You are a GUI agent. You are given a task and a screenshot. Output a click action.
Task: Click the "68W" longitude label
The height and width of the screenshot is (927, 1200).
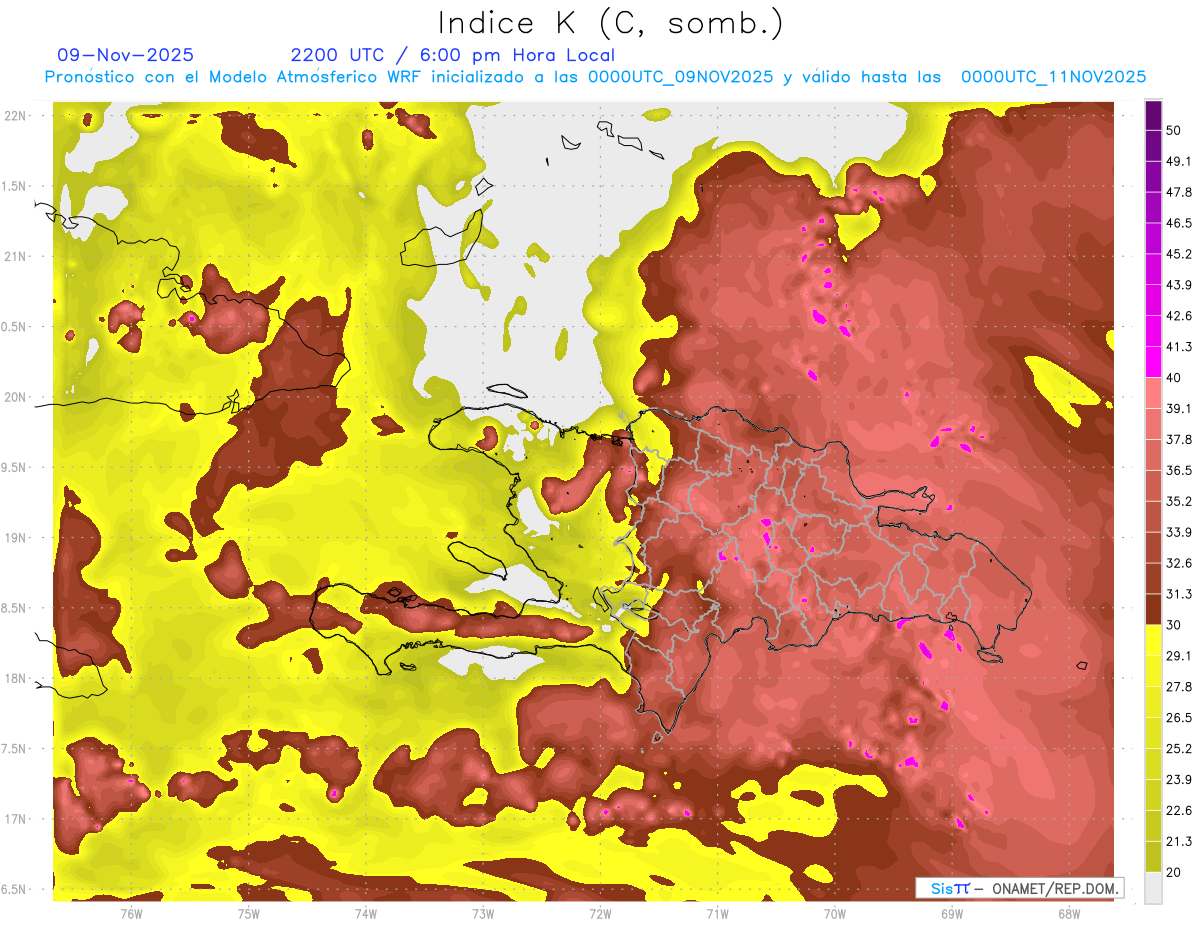[1069, 914]
